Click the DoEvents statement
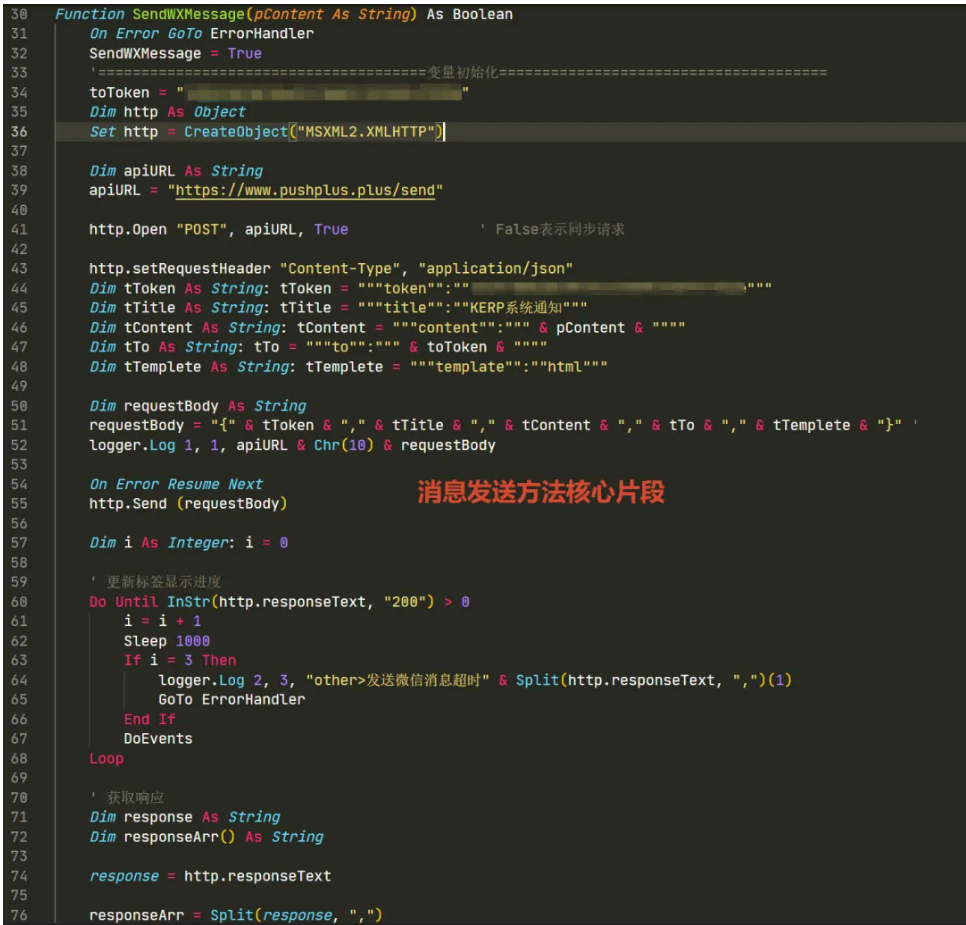 click(x=158, y=739)
